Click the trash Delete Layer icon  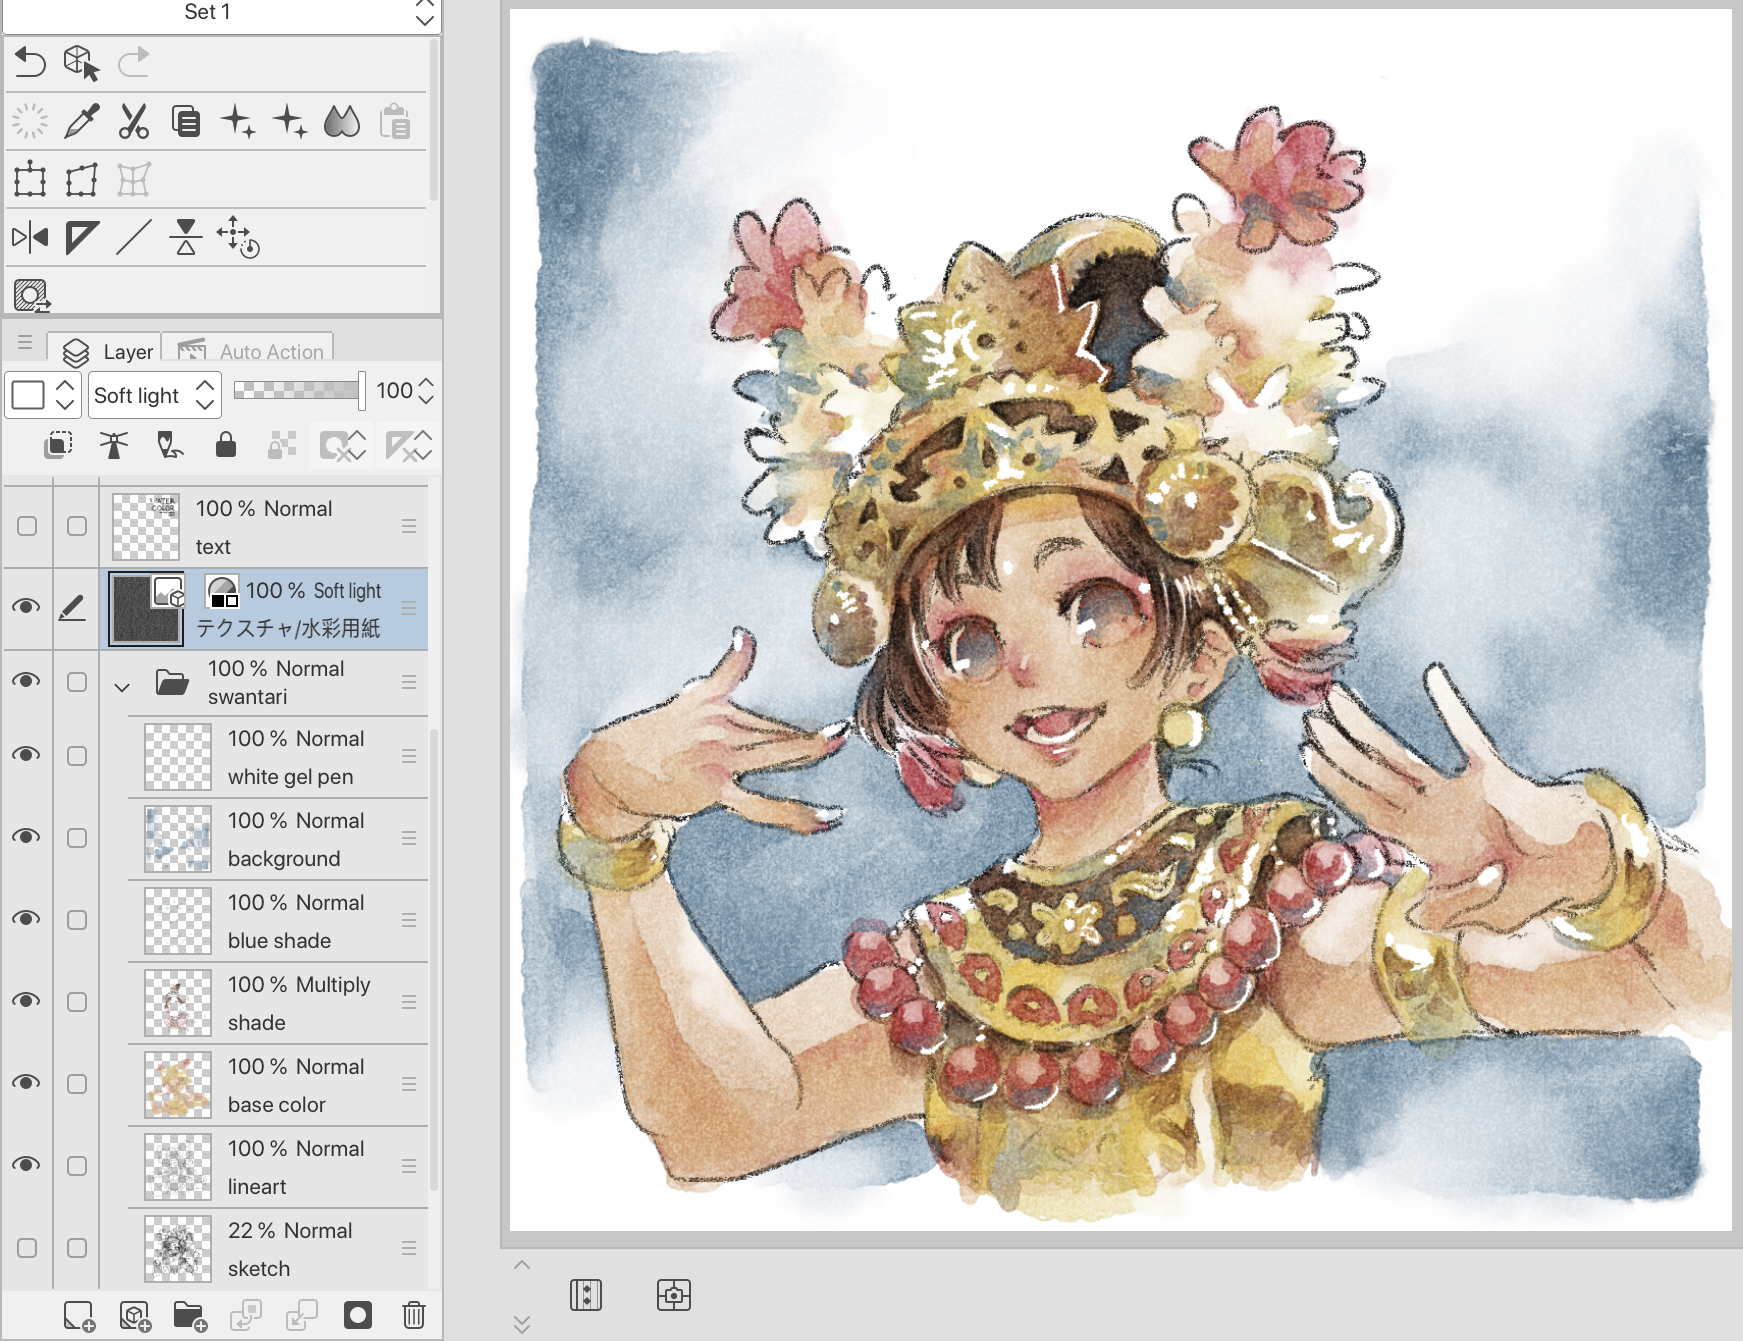click(413, 1314)
